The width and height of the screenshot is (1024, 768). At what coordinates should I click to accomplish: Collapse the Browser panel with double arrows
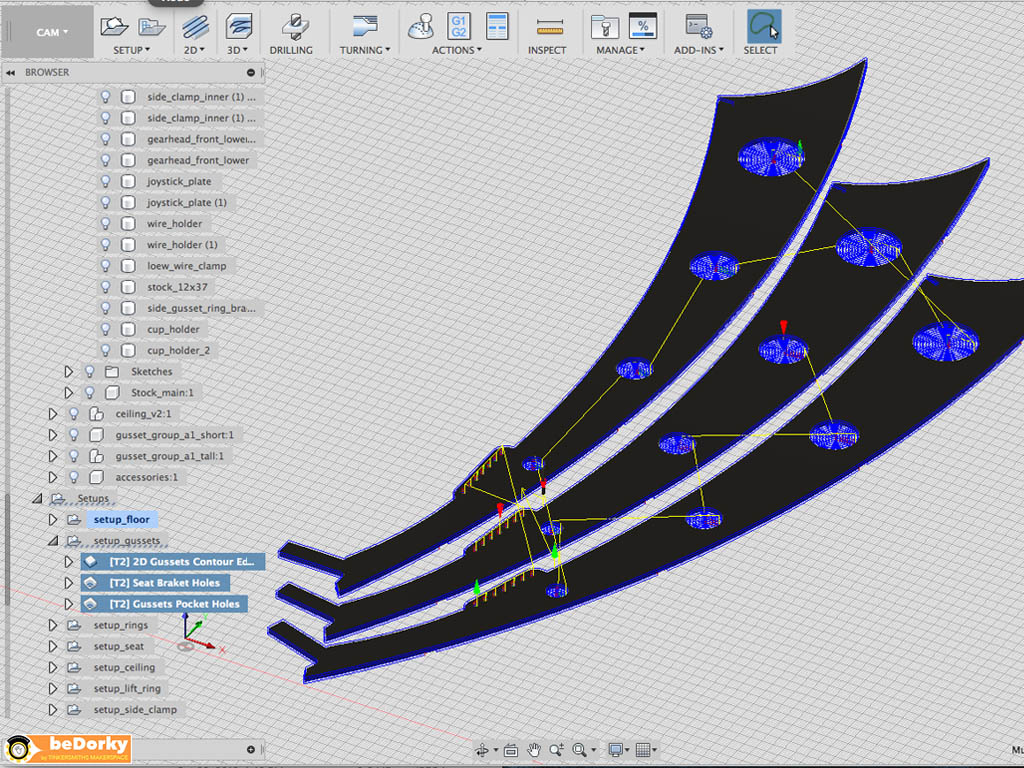tap(10, 72)
